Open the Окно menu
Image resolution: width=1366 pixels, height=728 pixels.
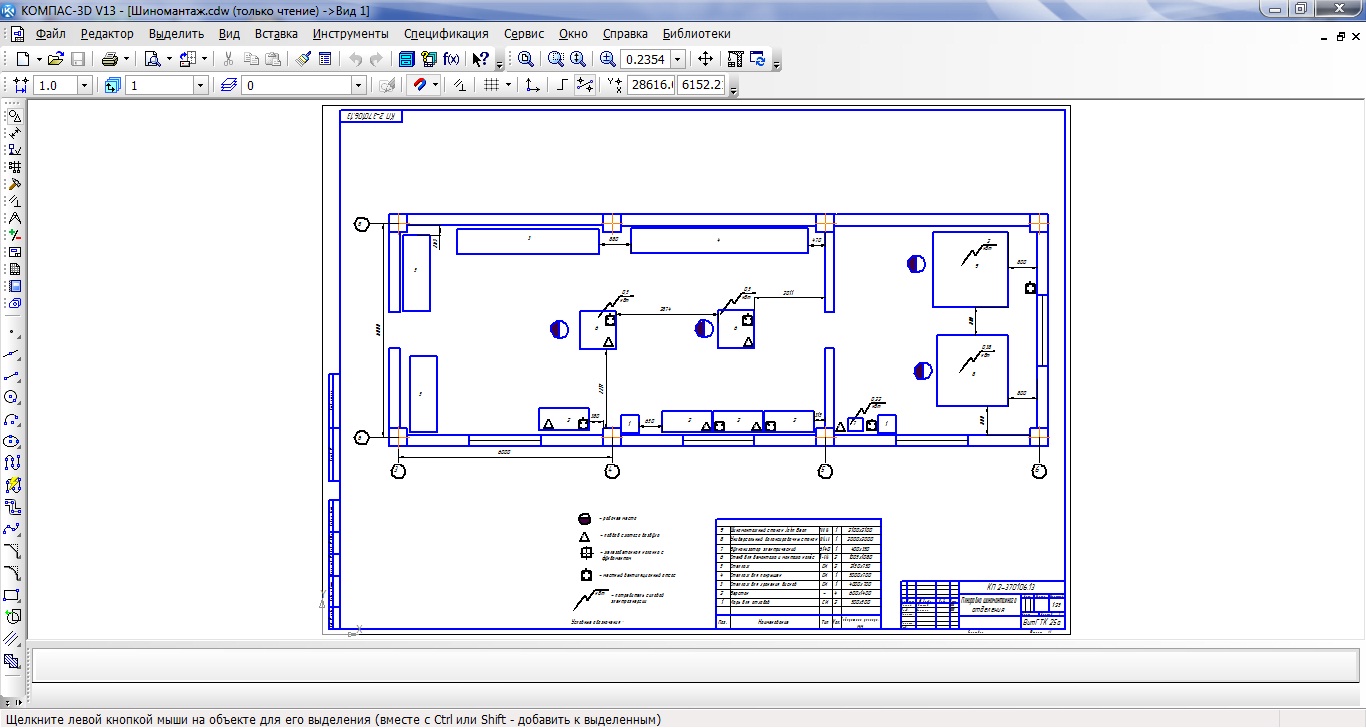click(573, 34)
